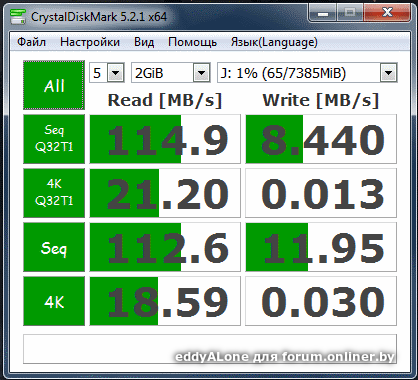Start the Seq Q32T1 test
The width and height of the screenshot is (418, 380).
(54, 139)
